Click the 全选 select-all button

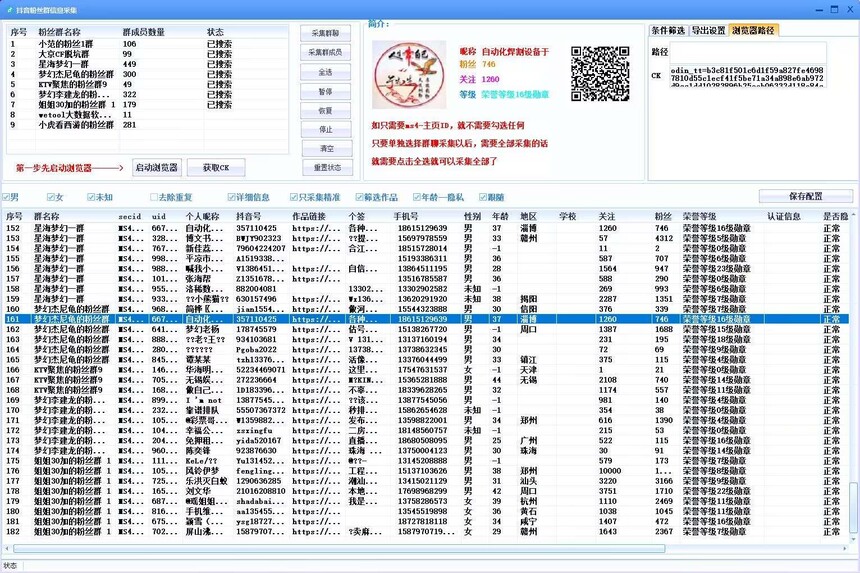pyautogui.click(x=325, y=72)
